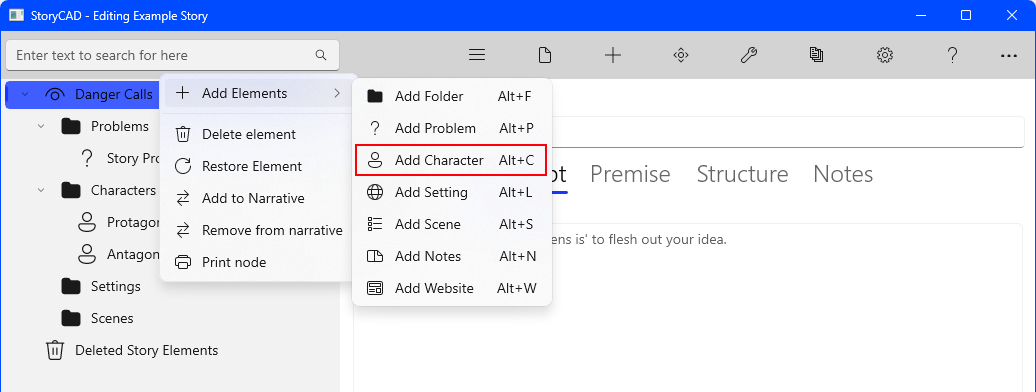Open help with the question mark icon
The width and height of the screenshot is (1036, 392).
click(952, 56)
